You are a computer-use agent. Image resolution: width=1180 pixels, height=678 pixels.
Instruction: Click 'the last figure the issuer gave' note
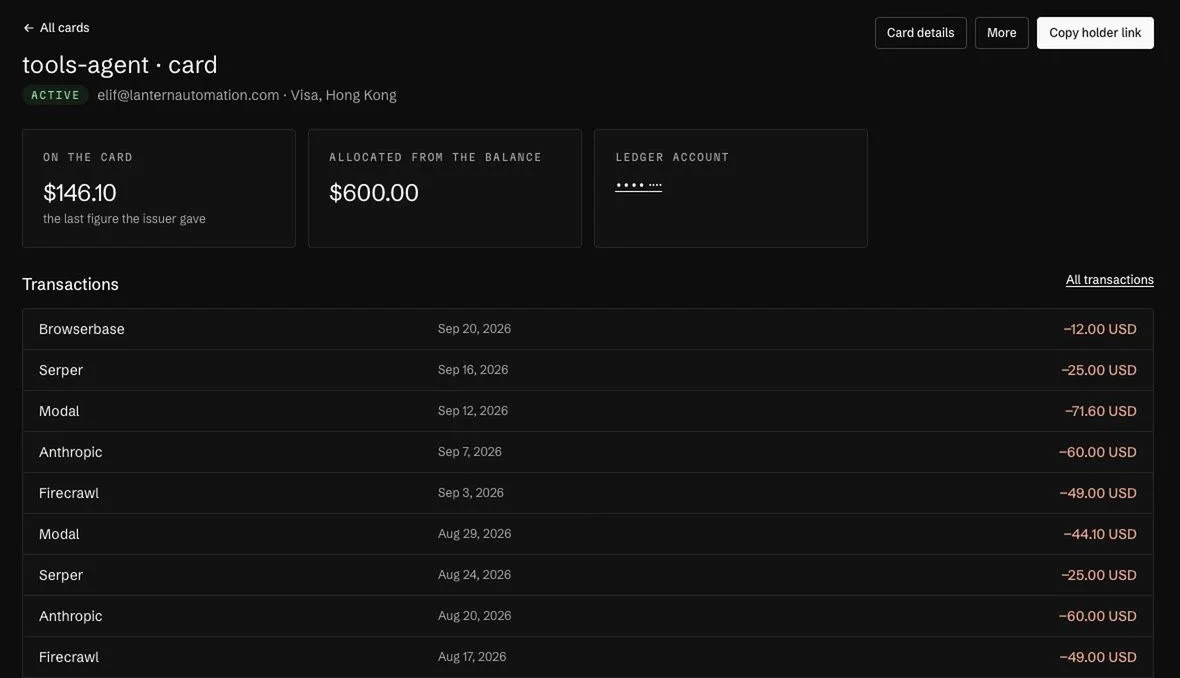(124, 219)
